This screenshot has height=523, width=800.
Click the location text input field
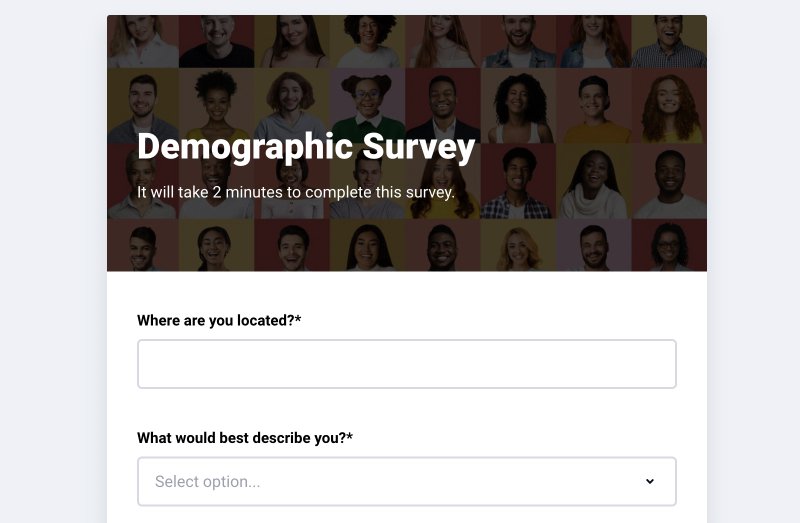point(406,364)
